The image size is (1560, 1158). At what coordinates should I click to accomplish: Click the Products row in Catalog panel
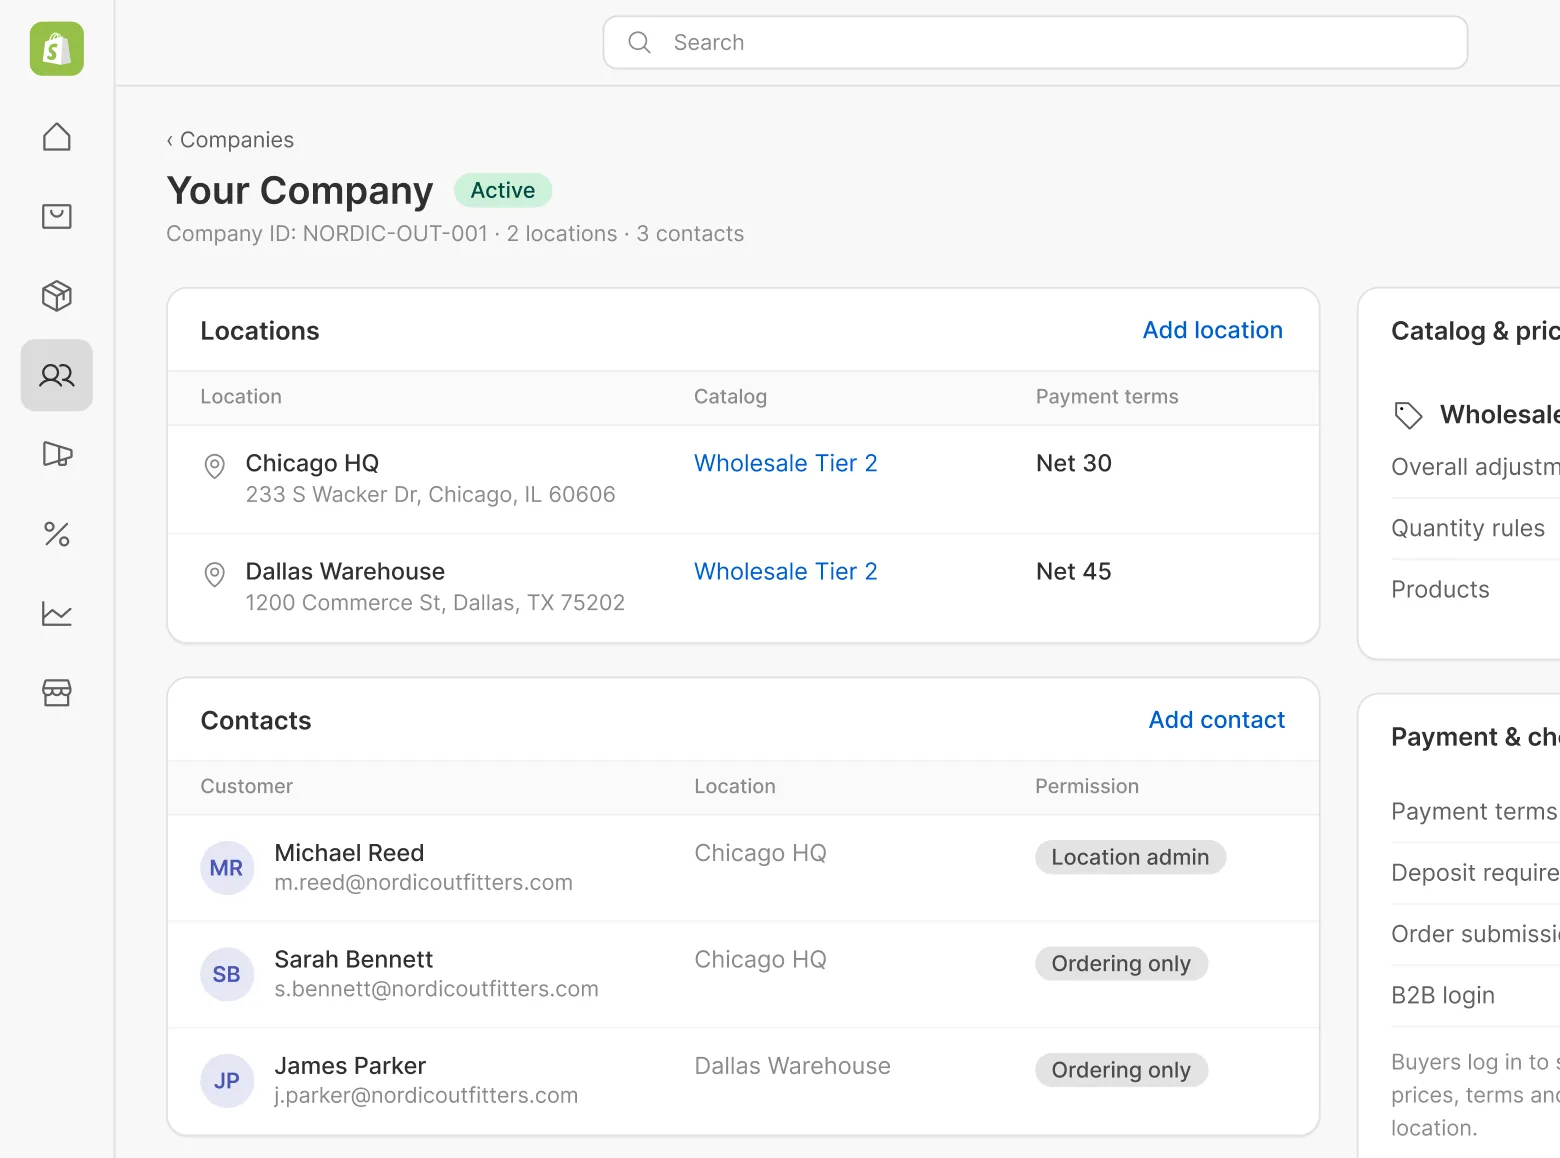1475,589
